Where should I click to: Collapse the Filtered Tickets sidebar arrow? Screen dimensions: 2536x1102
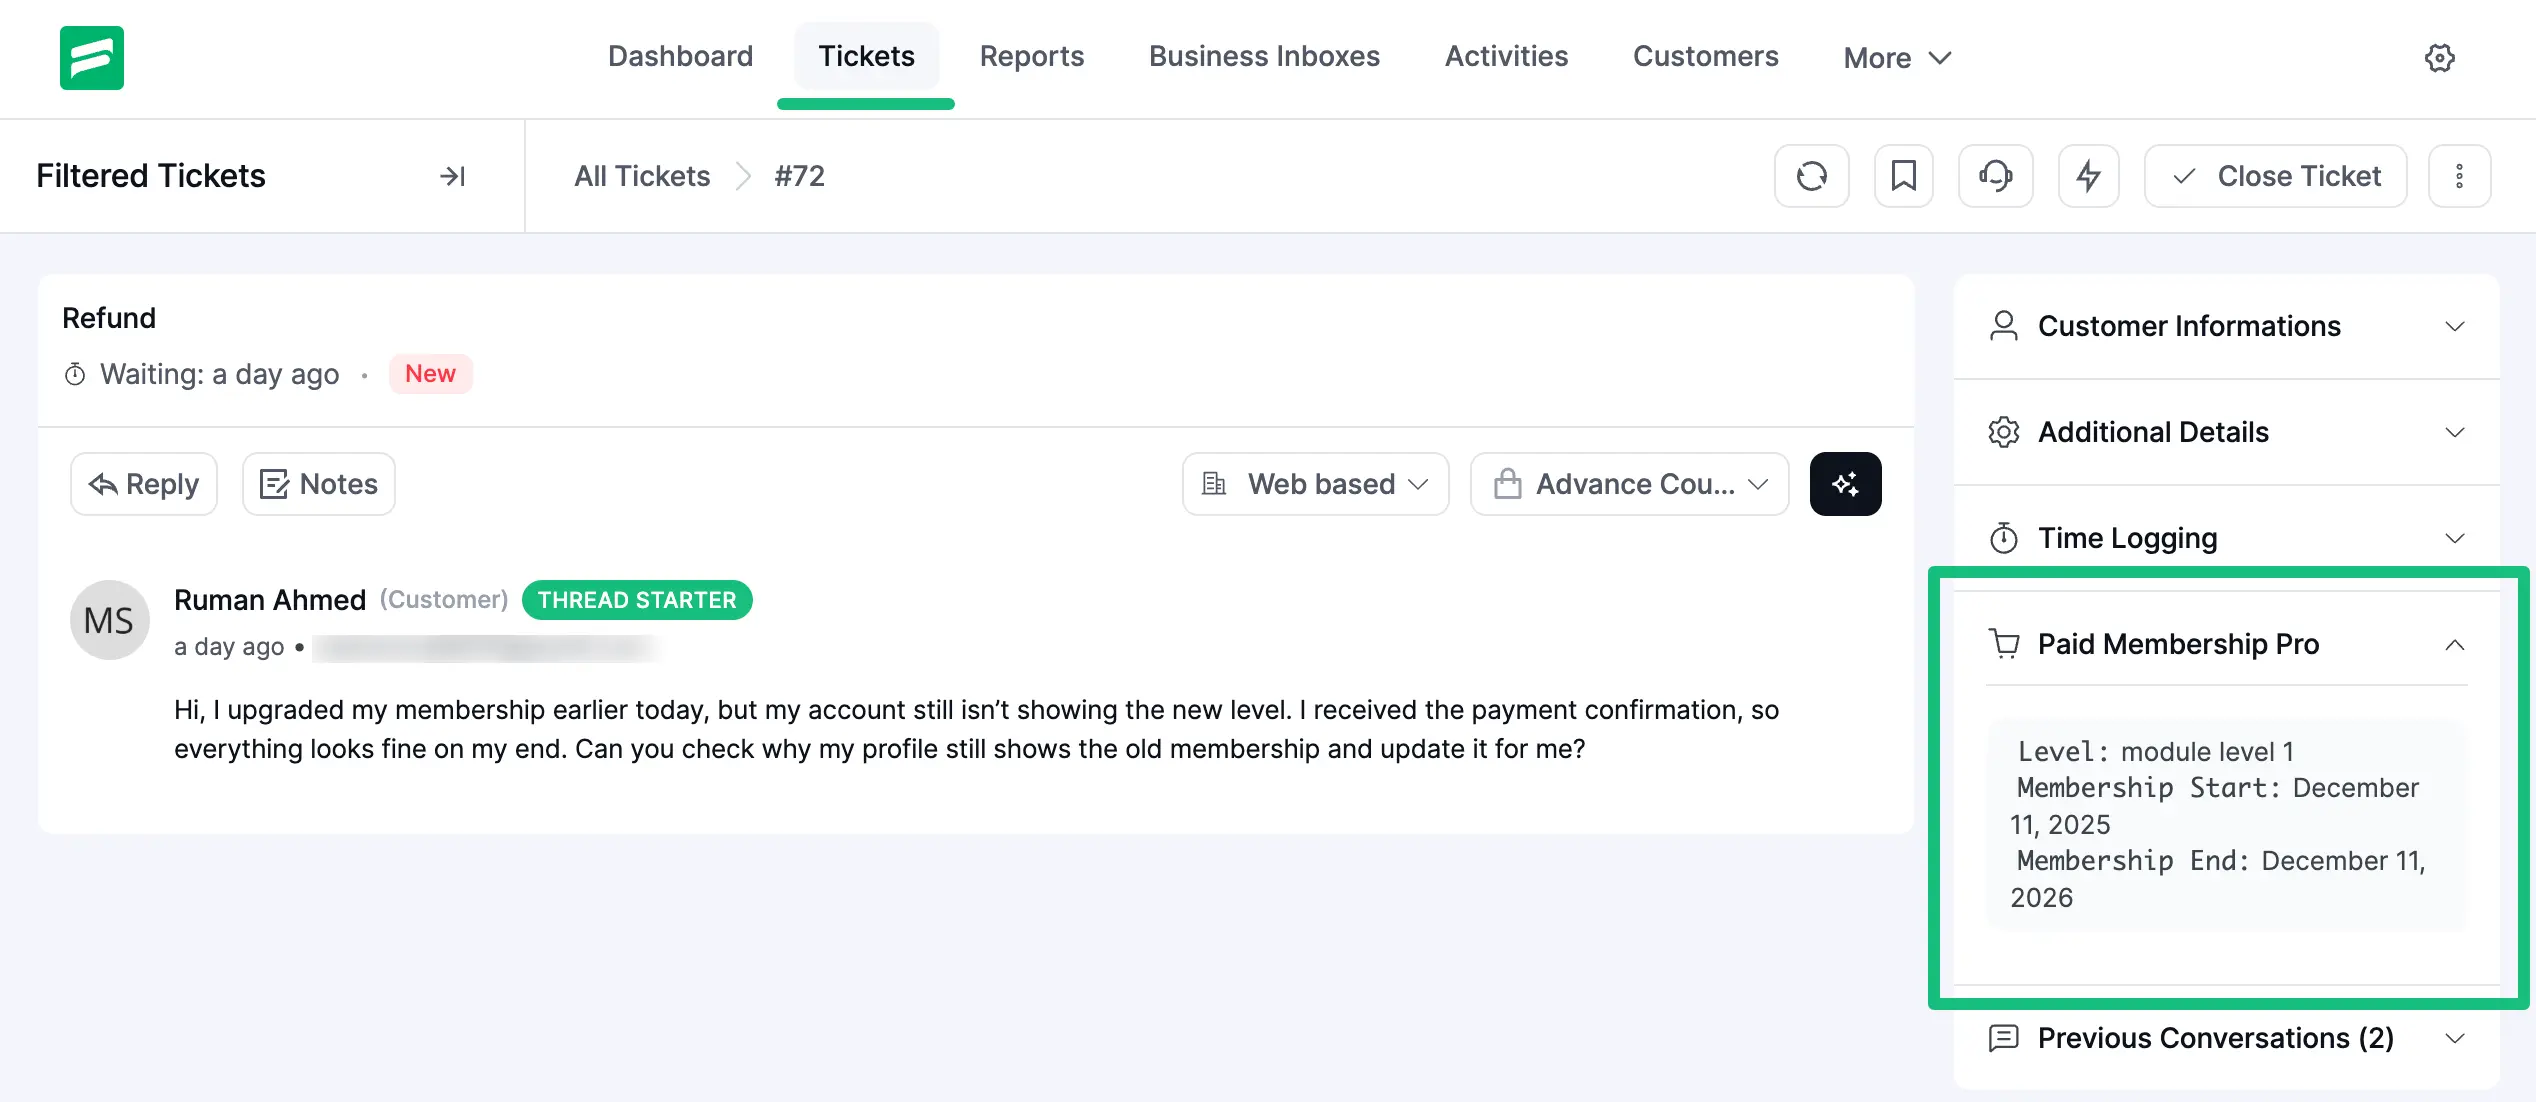coord(453,176)
